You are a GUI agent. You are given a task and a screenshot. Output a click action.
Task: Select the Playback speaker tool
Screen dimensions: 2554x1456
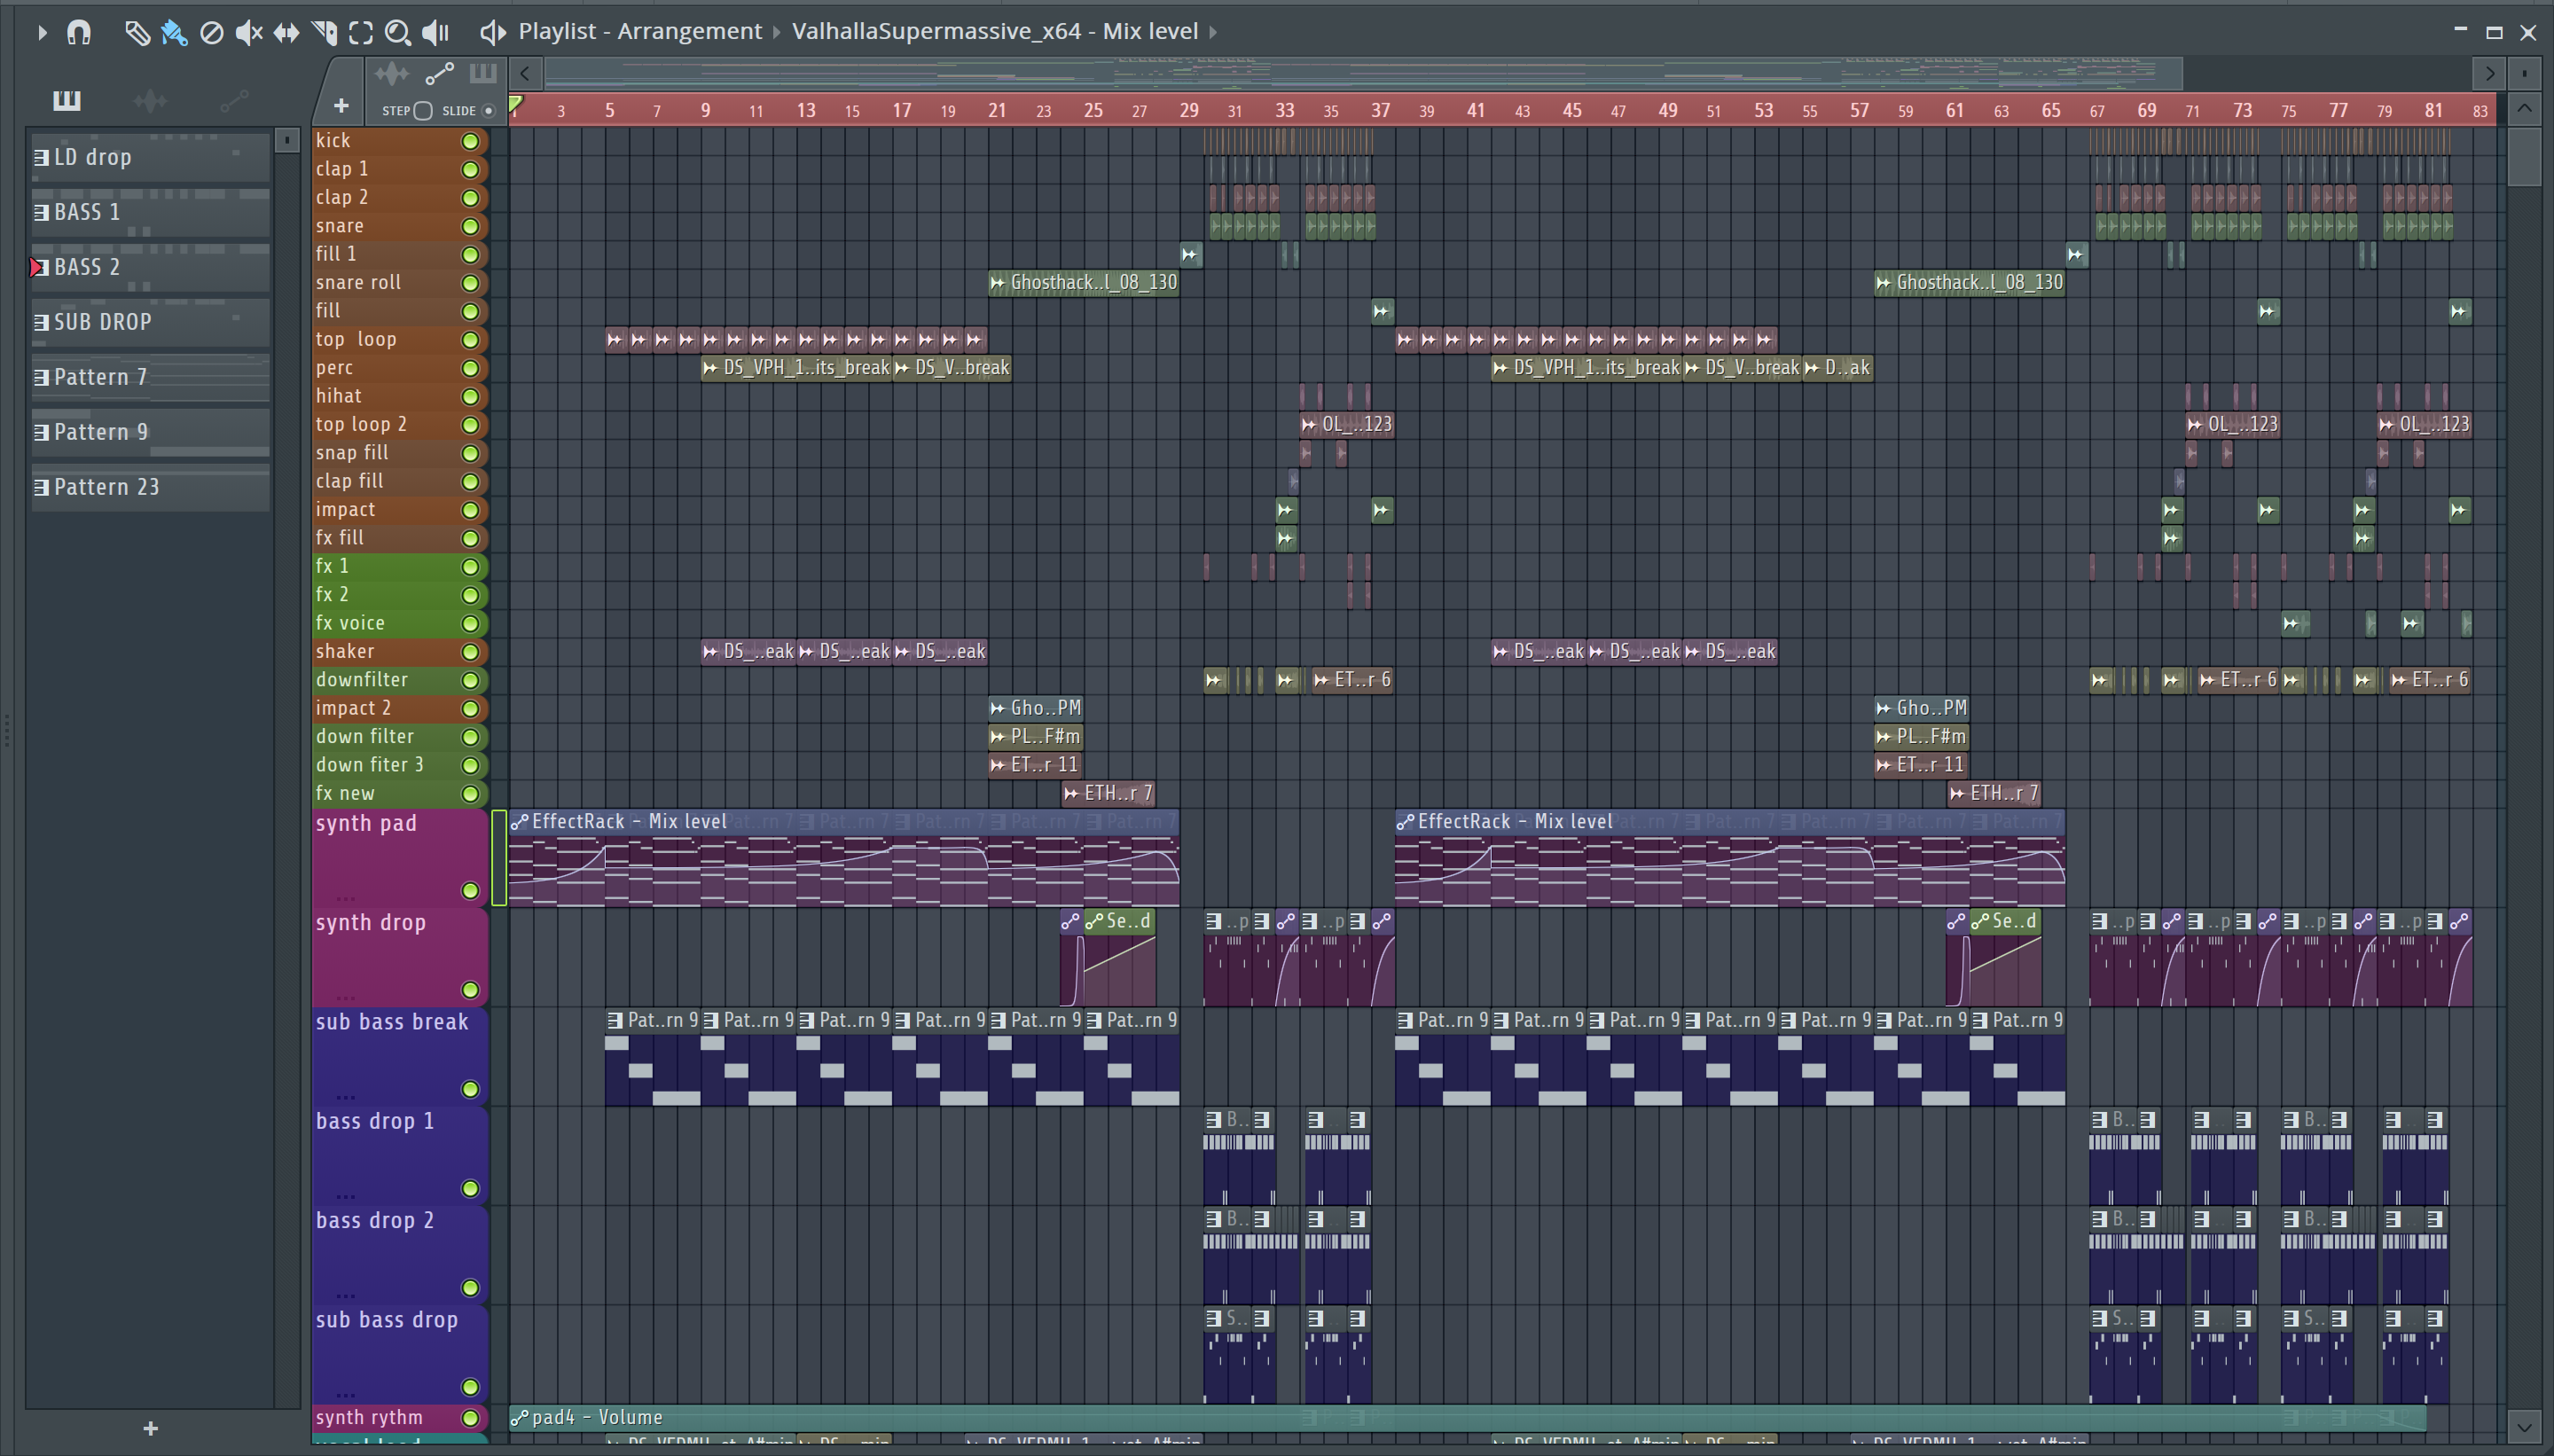tap(435, 33)
